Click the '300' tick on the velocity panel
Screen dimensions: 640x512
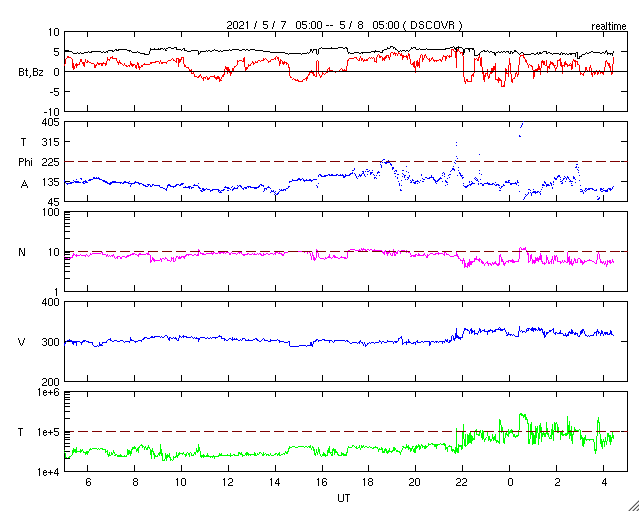coord(51,342)
